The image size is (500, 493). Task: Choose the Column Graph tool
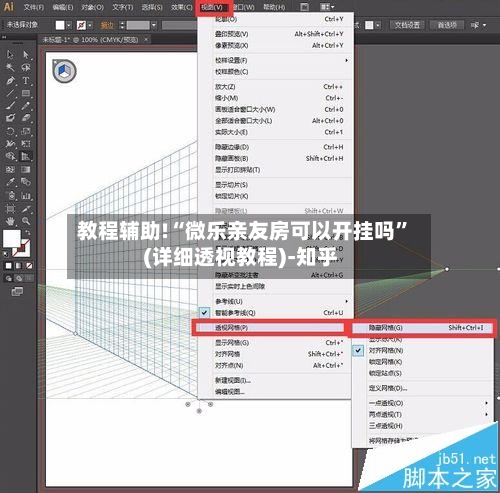pos(26,195)
